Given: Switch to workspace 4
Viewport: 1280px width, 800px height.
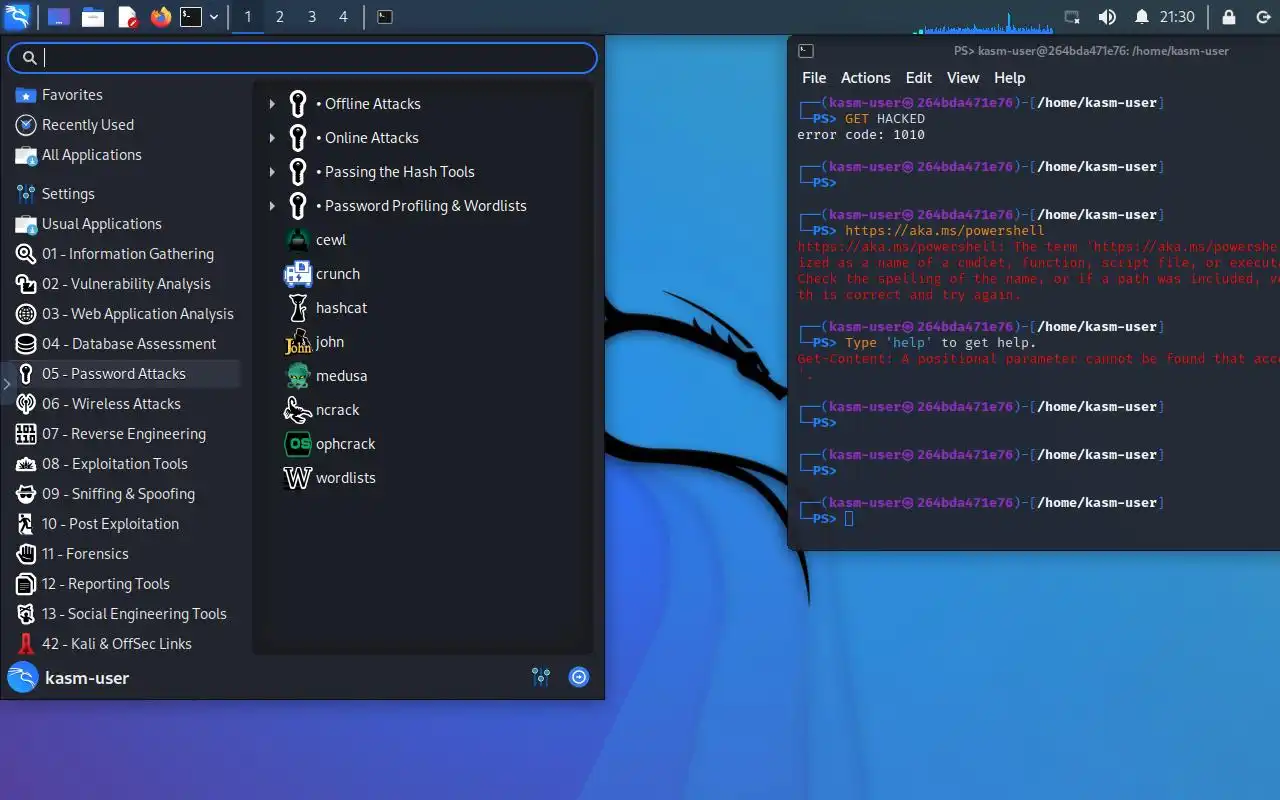Looking at the screenshot, I should pos(344,17).
